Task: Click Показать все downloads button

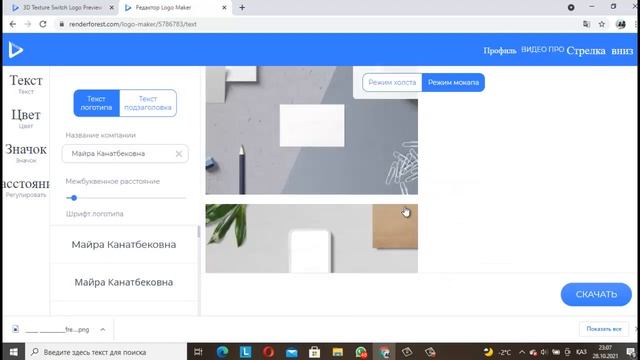Action: coord(604,329)
